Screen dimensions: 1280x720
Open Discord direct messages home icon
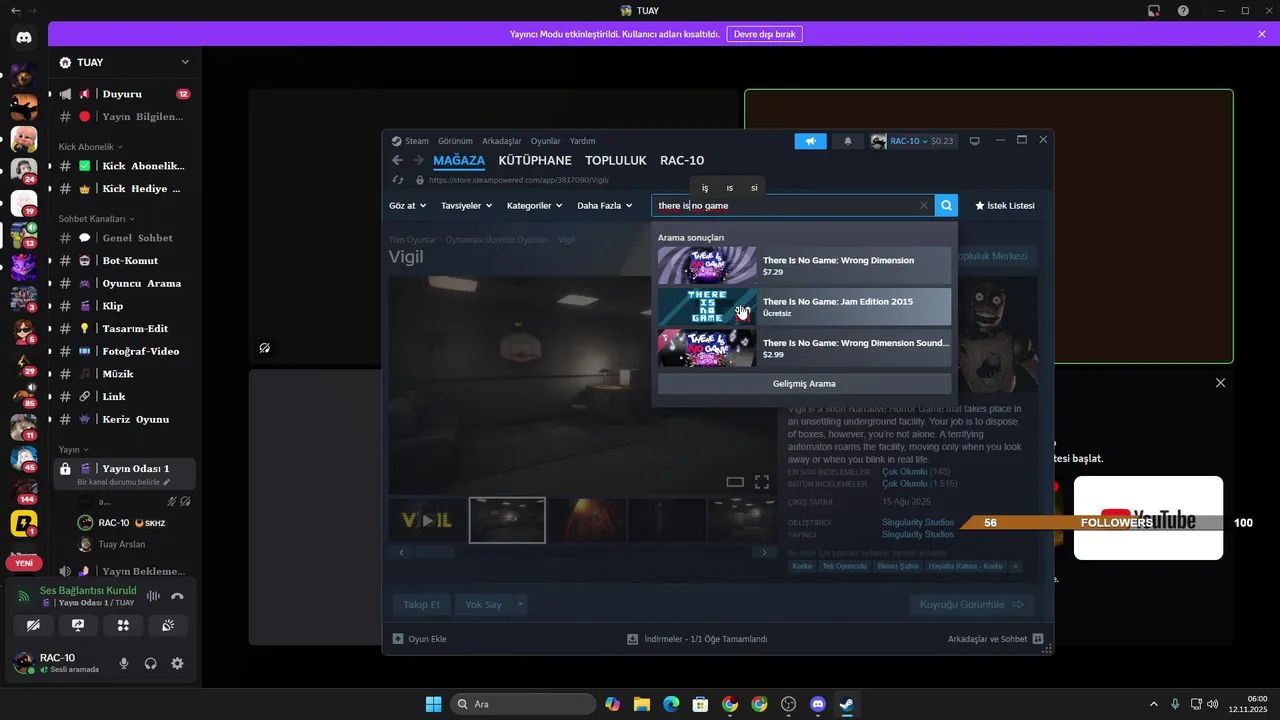(24, 38)
